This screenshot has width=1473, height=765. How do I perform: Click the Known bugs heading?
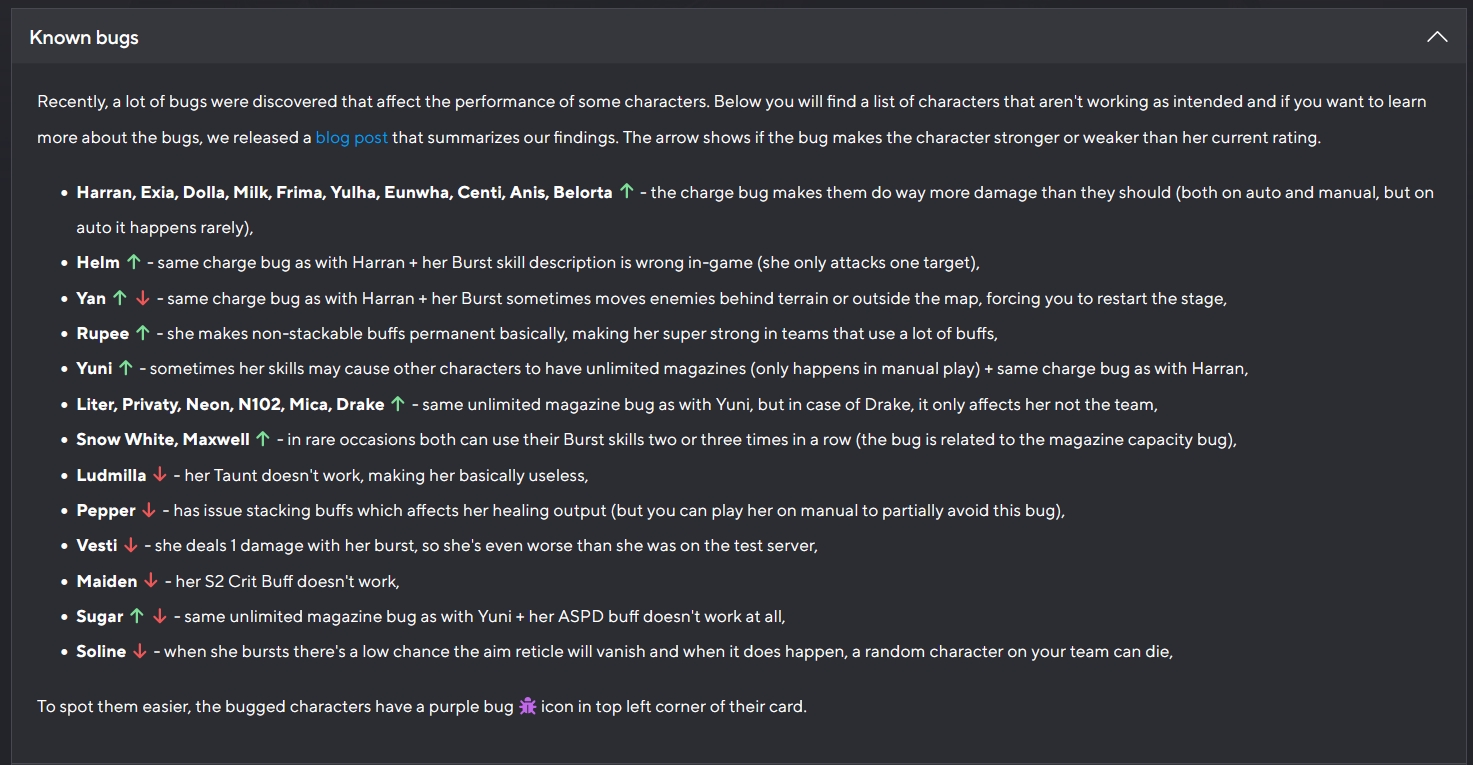click(84, 37)
